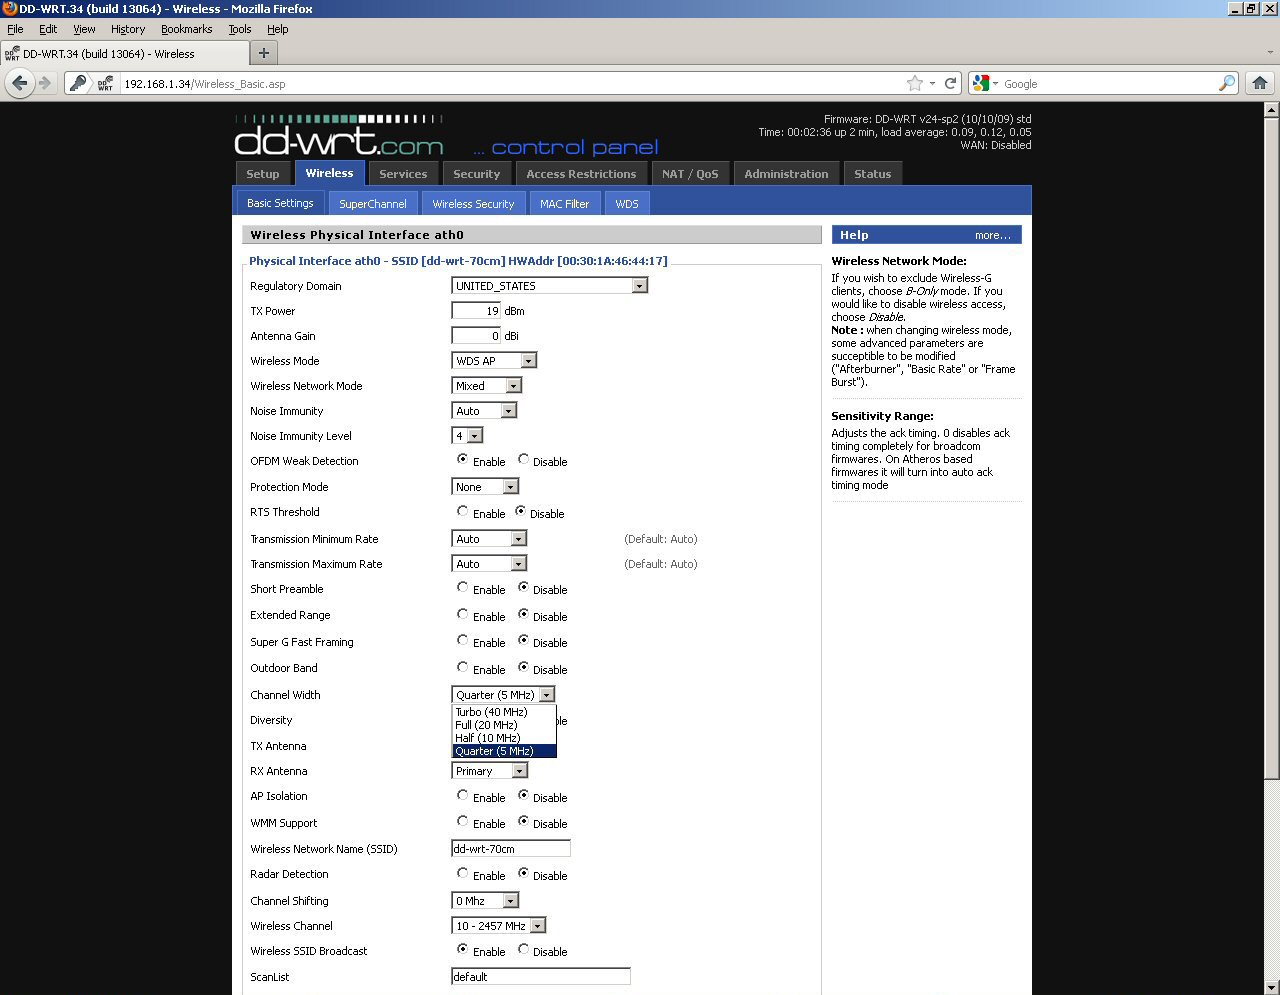Open Transmission Maximum Rate dropdown
This screenshot has height=995, width=1280.
pyautogui.click(x=489, y=563)
